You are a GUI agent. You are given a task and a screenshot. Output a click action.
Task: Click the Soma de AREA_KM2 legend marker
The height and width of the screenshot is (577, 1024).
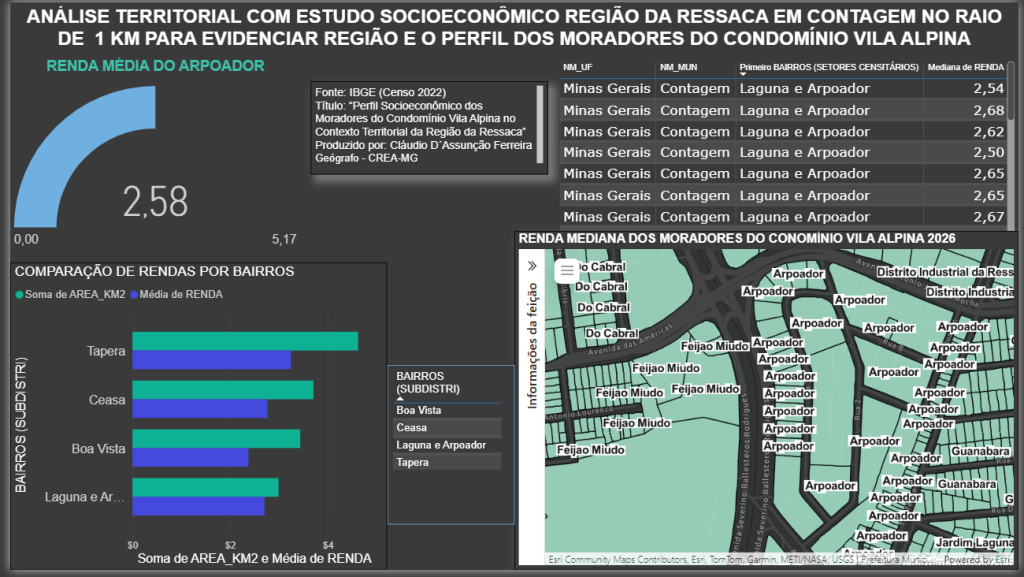coord(19,294)
